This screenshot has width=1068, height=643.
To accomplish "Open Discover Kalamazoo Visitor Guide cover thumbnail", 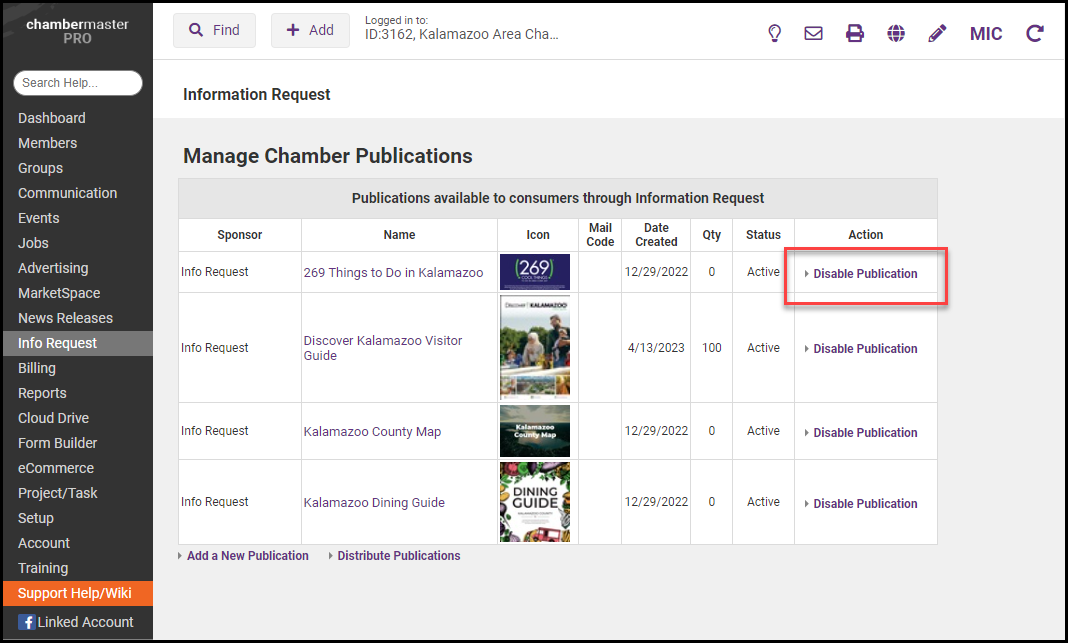I will (535, 347).
